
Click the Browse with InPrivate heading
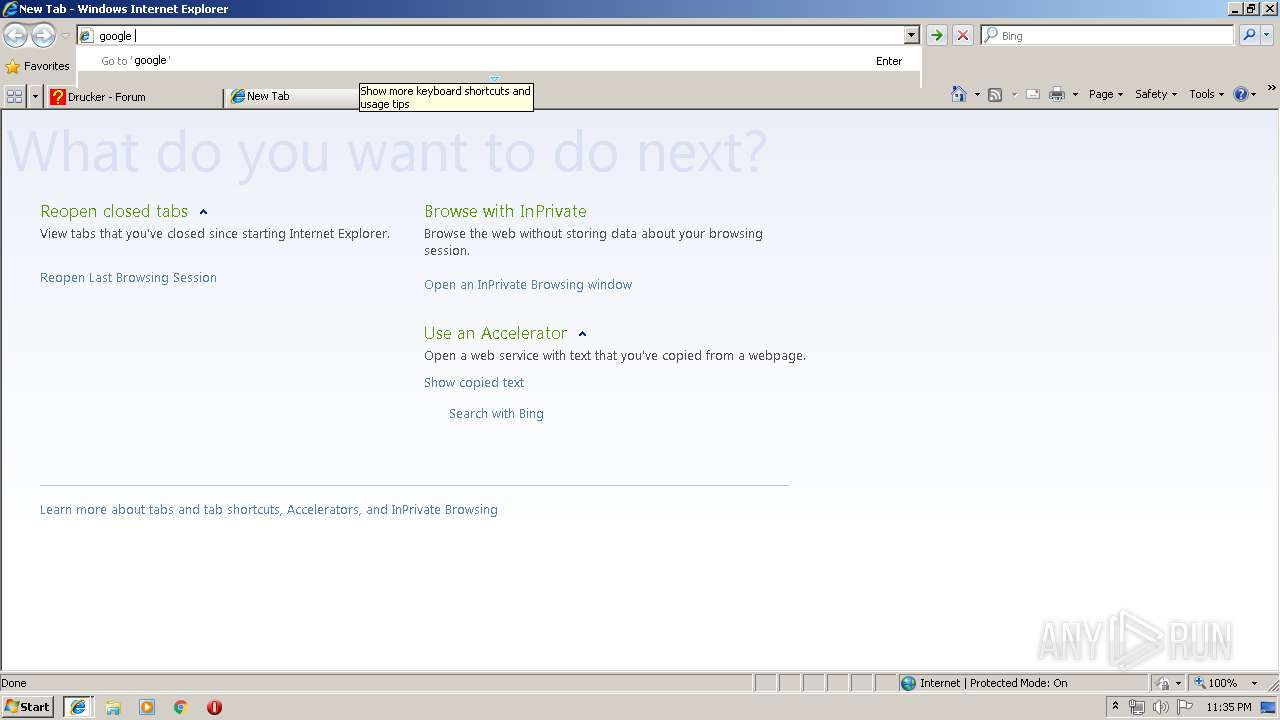(x=505, y=212)
